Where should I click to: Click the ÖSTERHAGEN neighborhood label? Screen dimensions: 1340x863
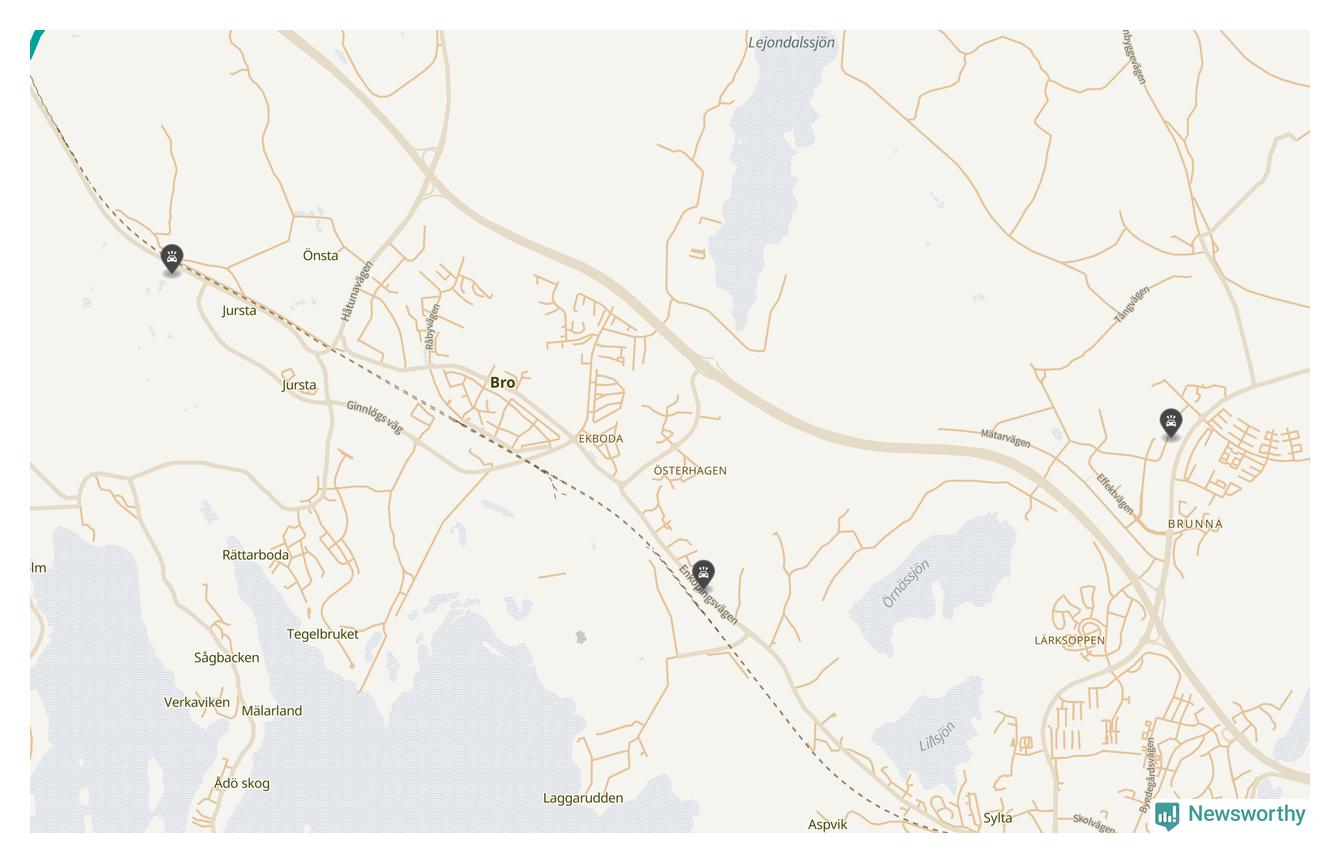pos(690,471)
